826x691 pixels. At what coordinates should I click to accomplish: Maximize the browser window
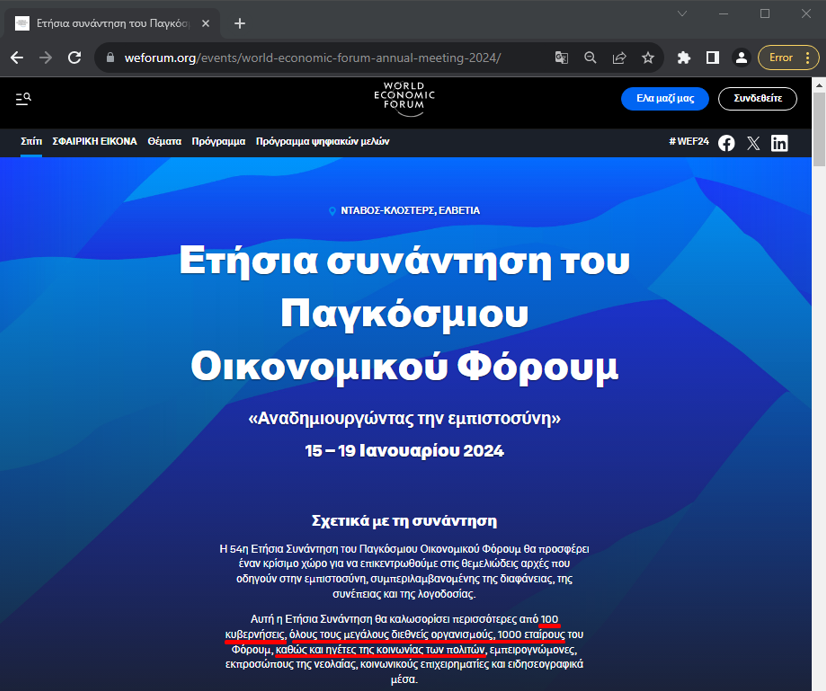(765, 14)
